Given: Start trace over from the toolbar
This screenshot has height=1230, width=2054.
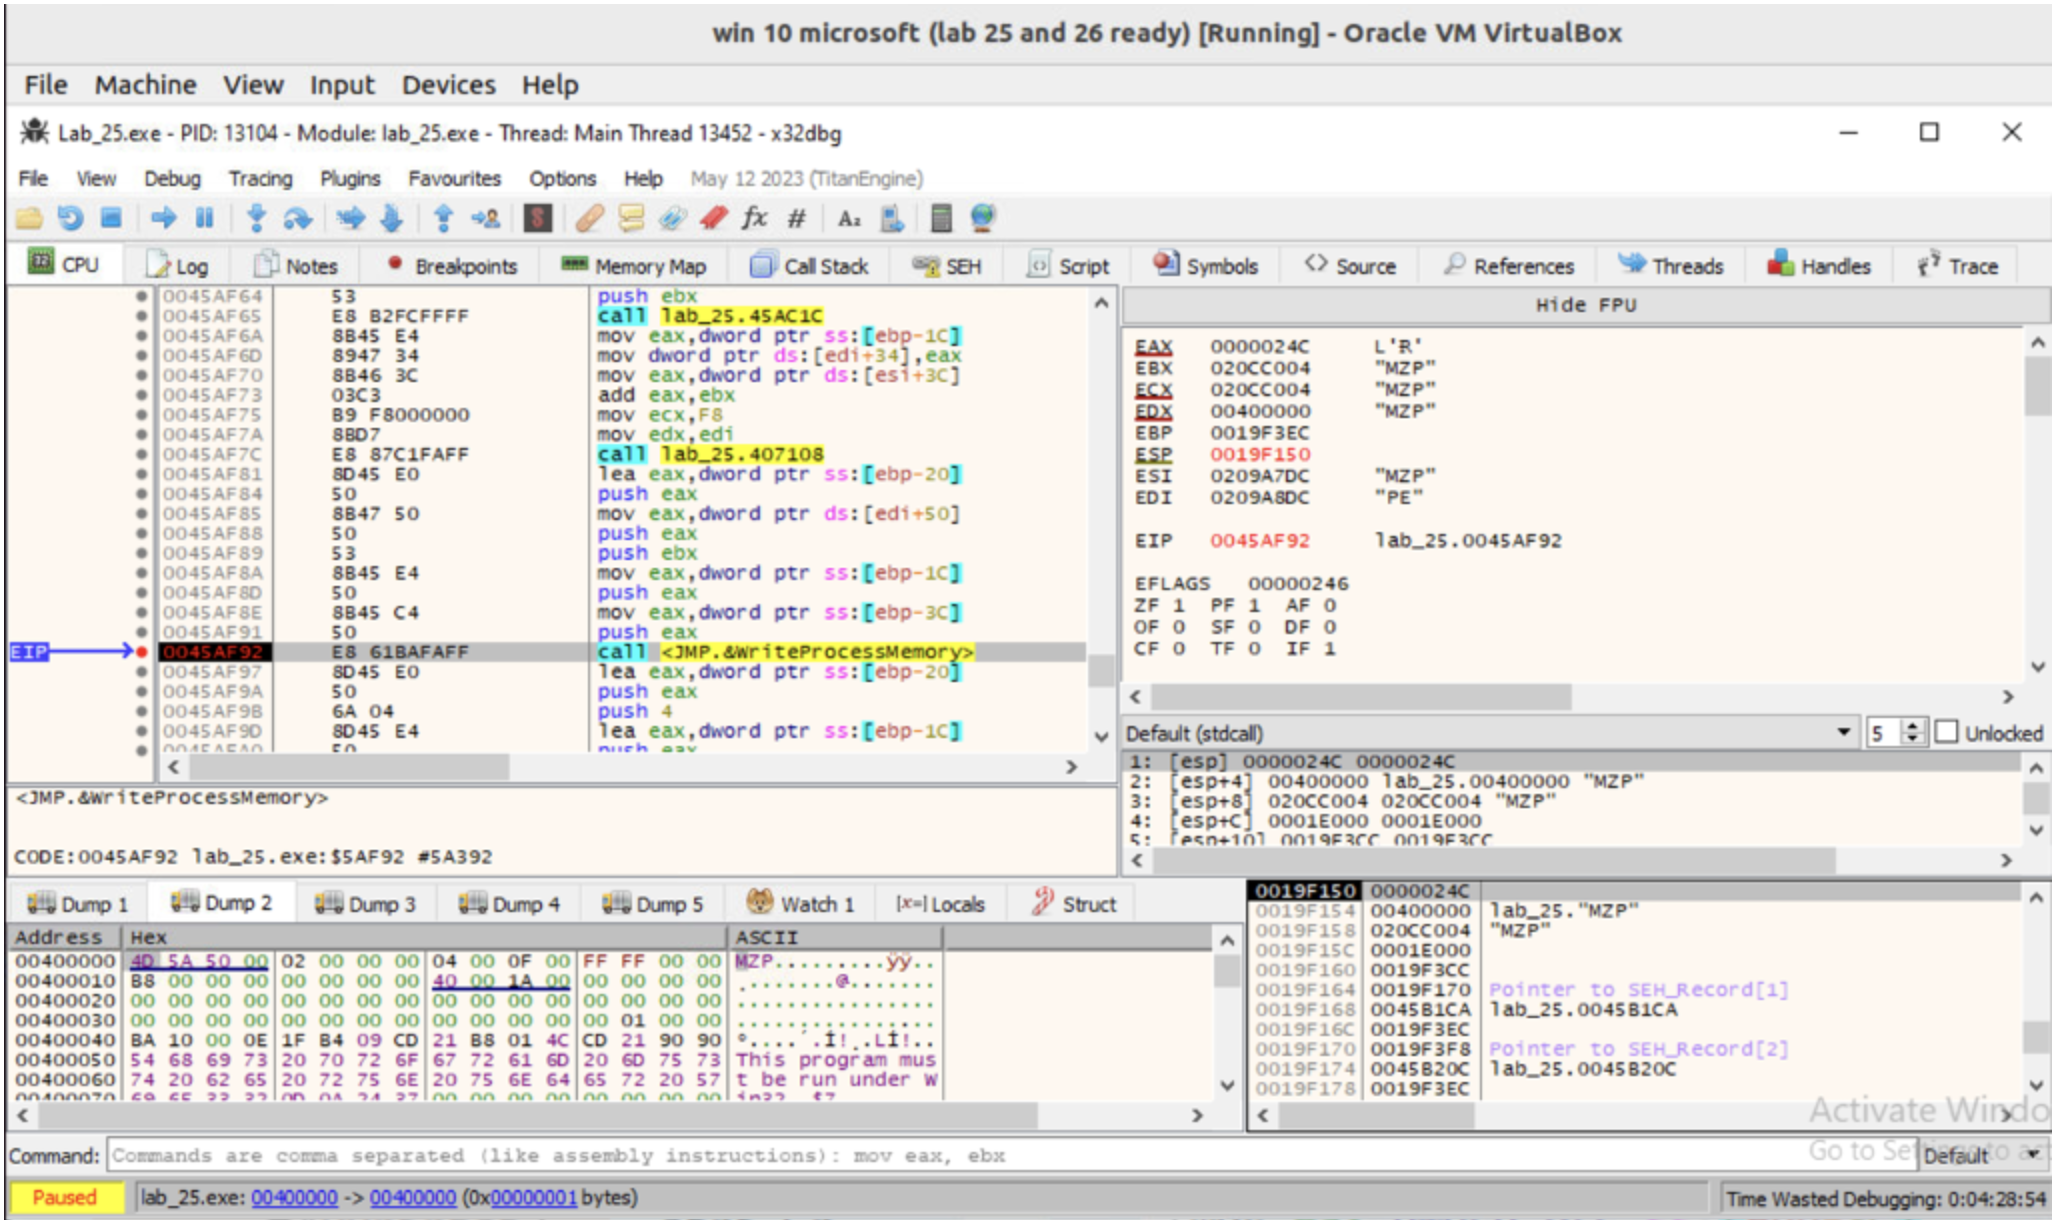Looking at the screenshot, I should (x=392, y=218).
